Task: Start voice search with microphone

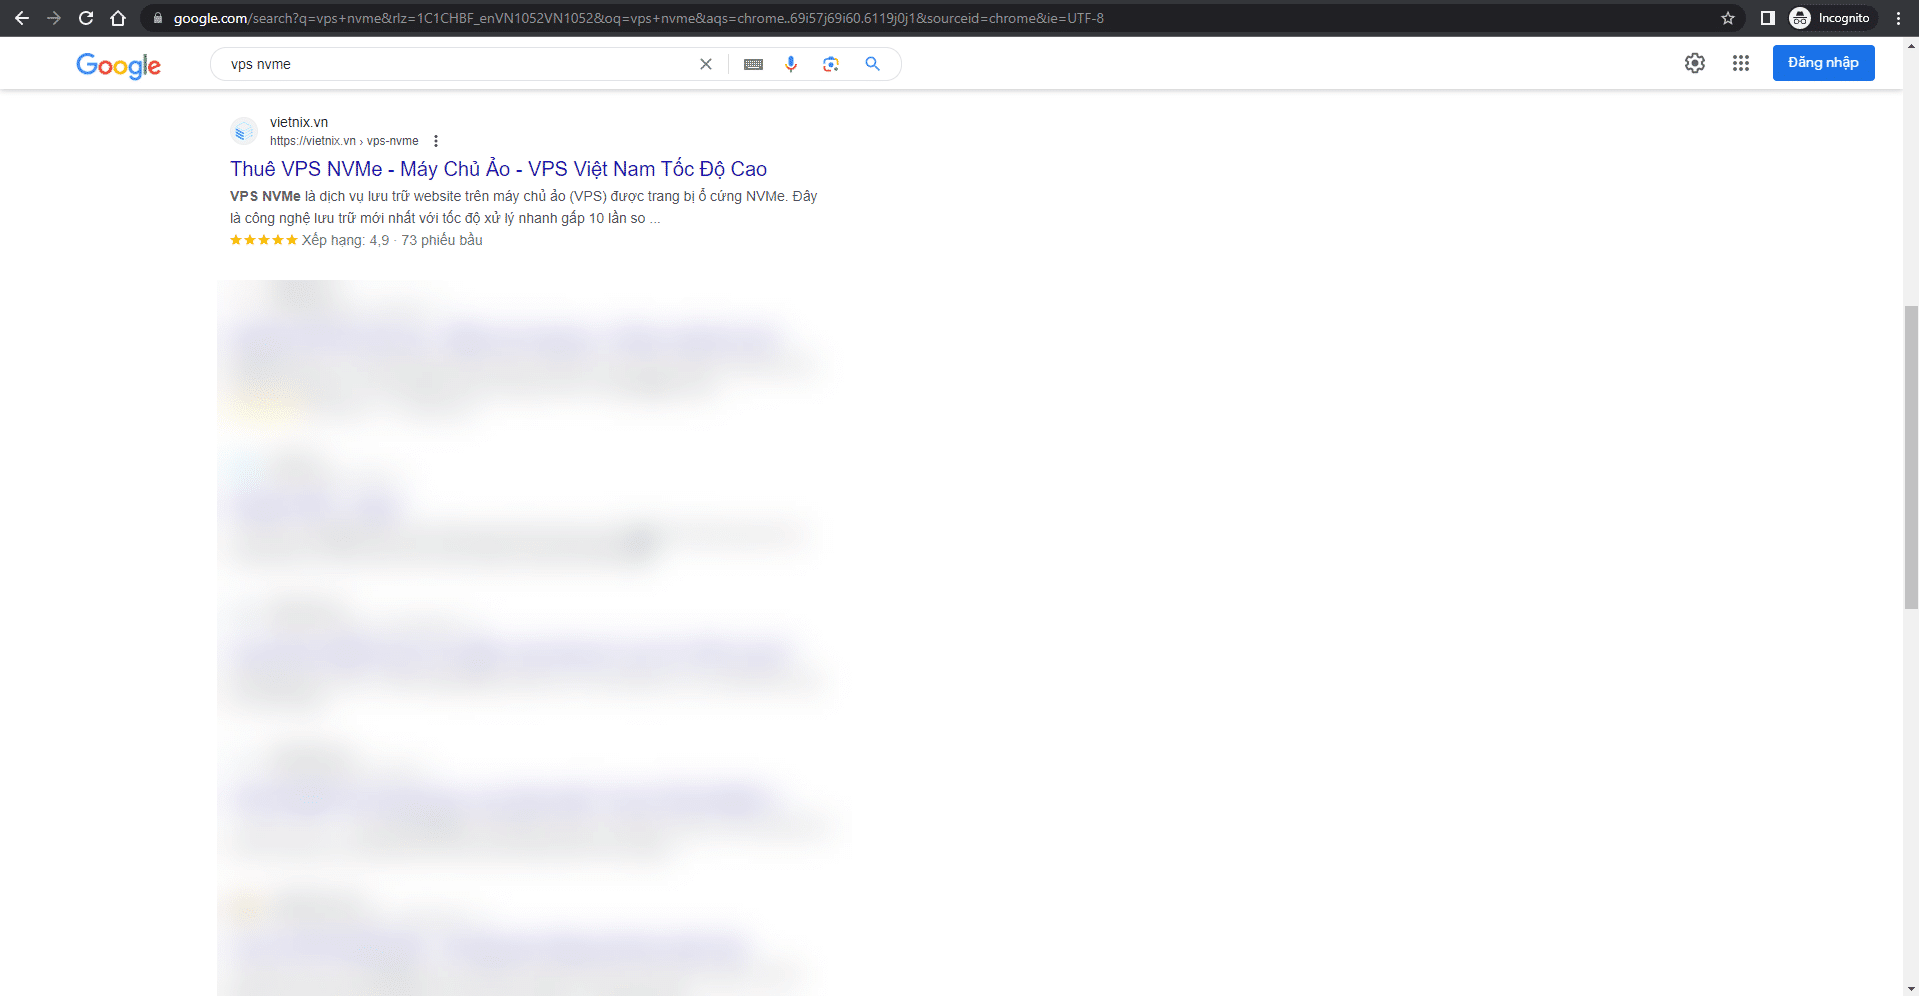Action: pyautogui.click(x=791, y=64)
